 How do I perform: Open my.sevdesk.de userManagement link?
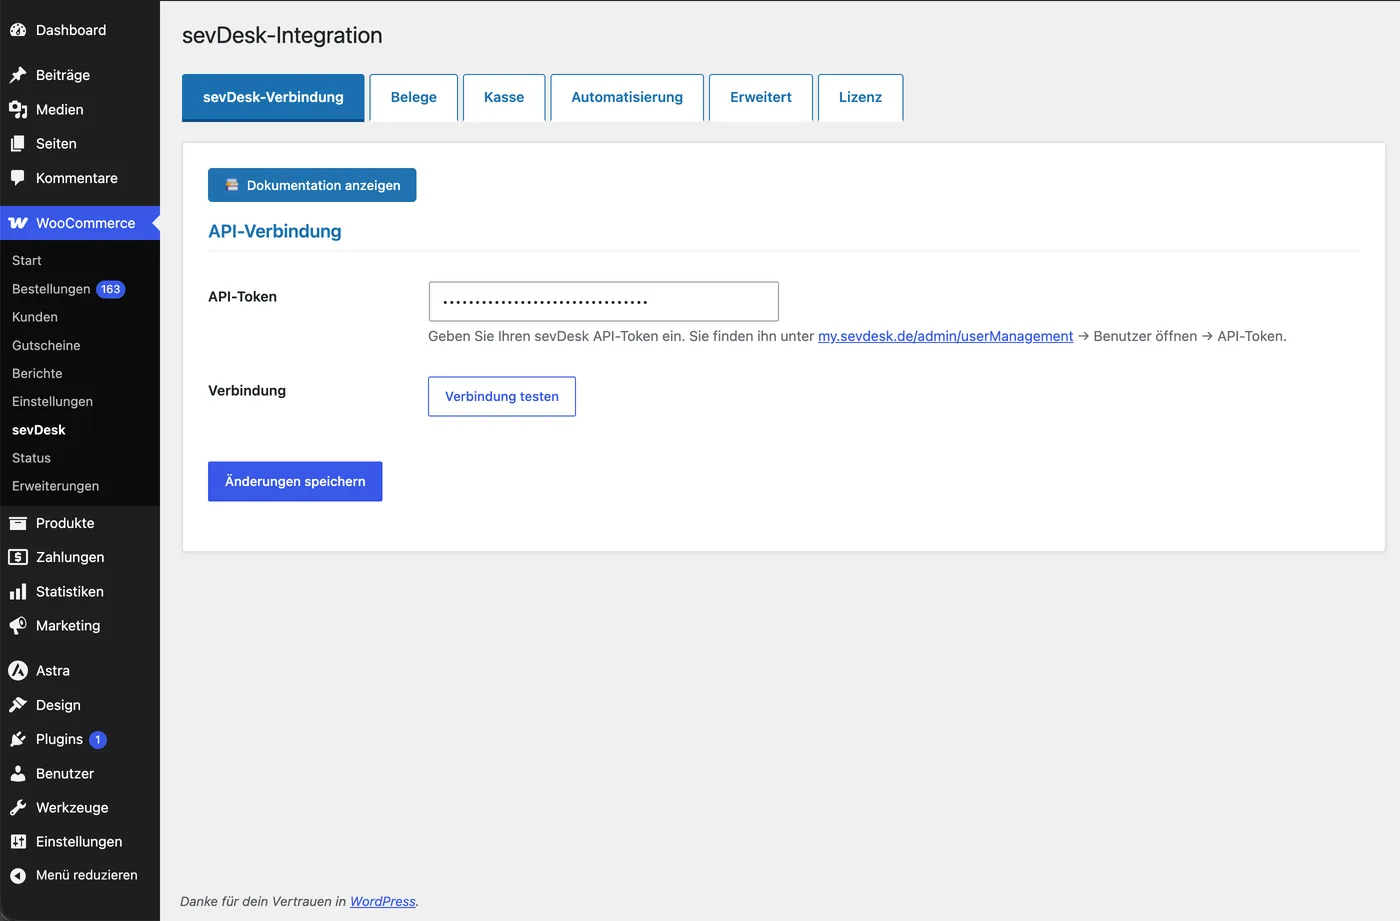(945, 336)
